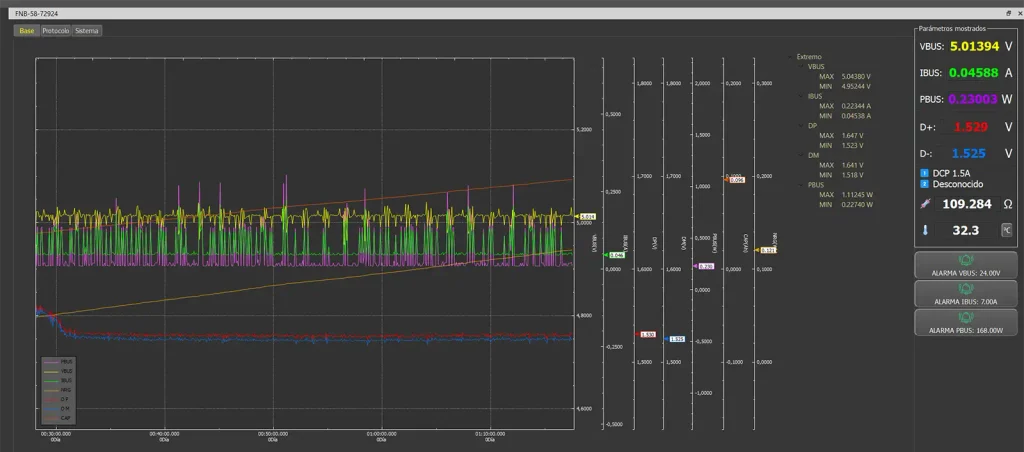Image resolution: width=1024 pixels, height=452 pixels.
Task: Click the NRG entry in chart legend
Action: click(x=59, y=390)
